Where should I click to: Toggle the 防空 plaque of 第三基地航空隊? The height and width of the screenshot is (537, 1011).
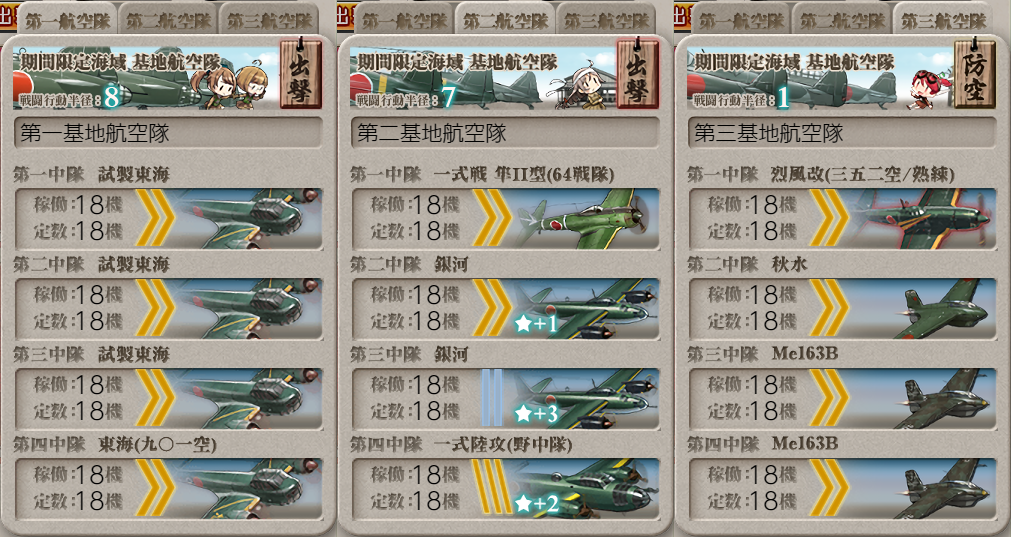pos(974,74)
